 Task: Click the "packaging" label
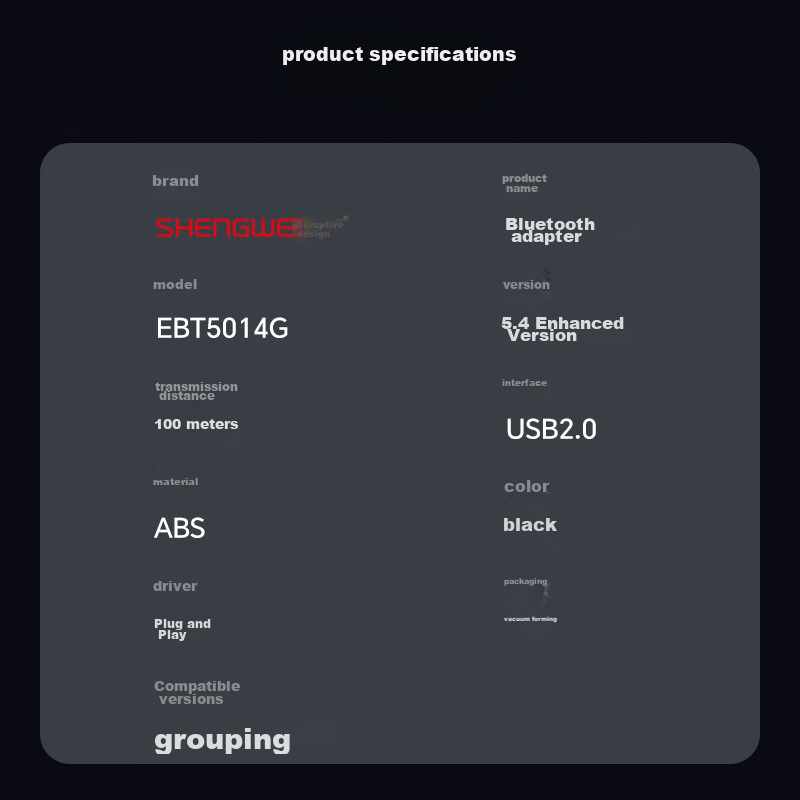(x=525, y=581)
